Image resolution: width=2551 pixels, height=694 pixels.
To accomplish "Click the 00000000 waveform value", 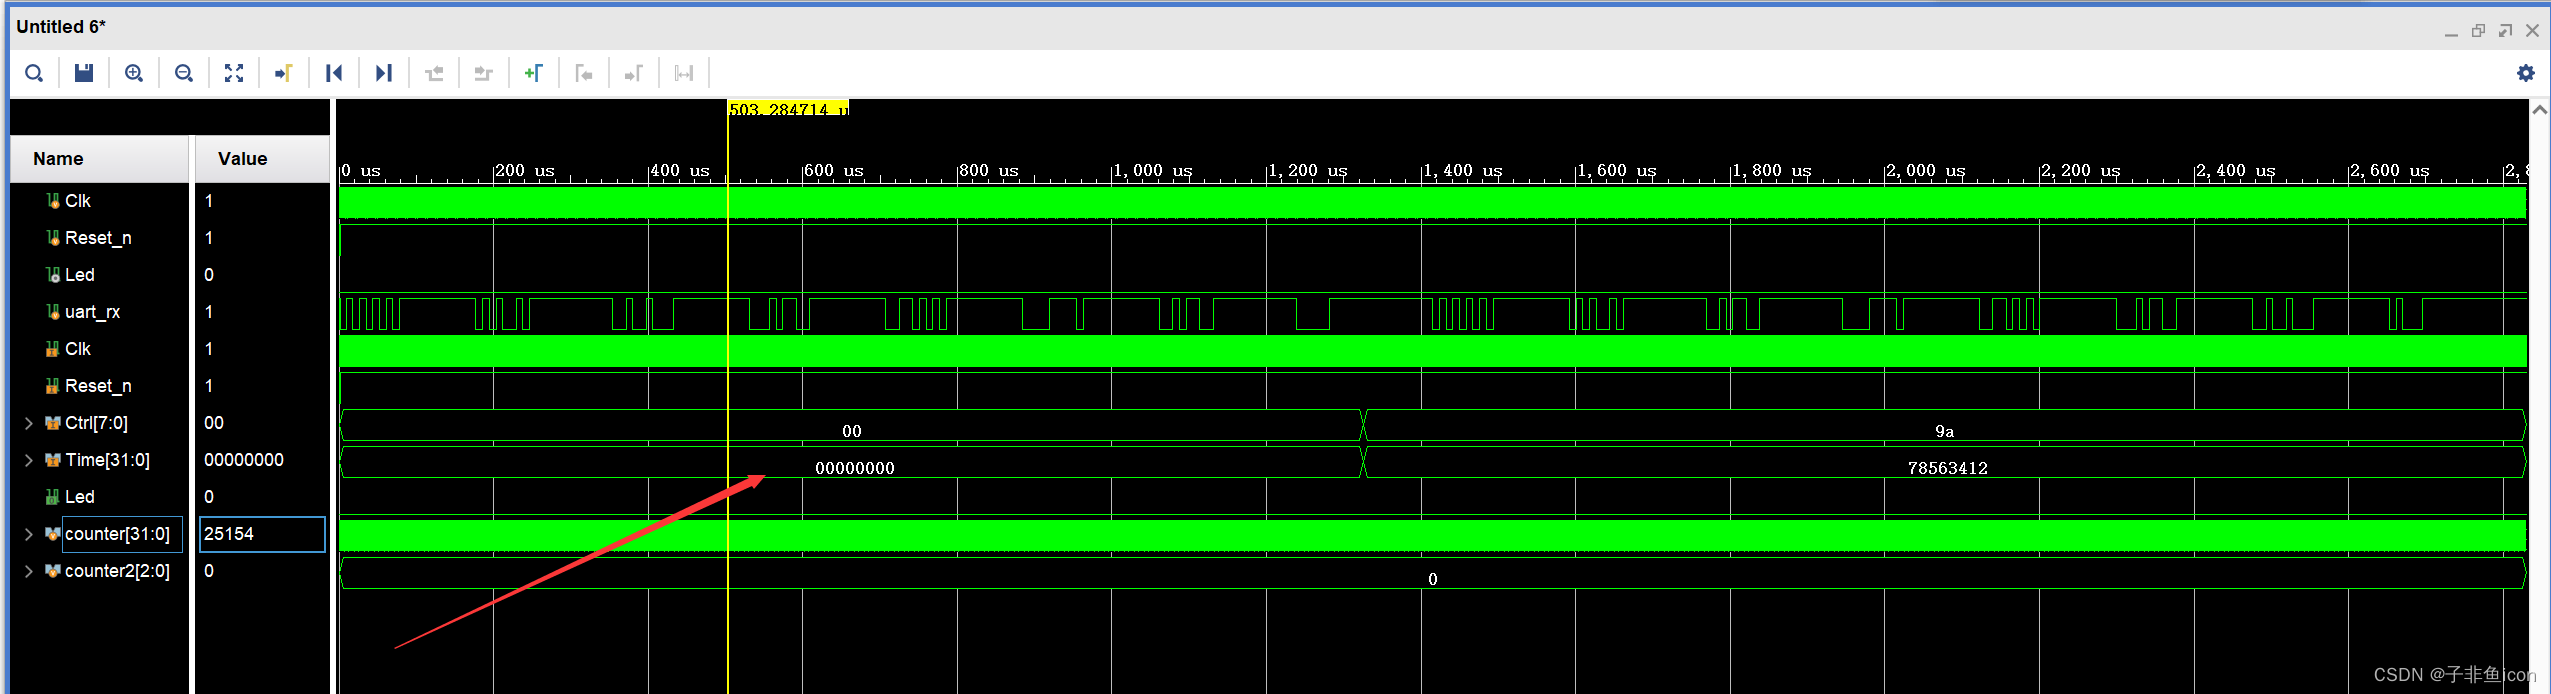I will click(x=855, y=468).
